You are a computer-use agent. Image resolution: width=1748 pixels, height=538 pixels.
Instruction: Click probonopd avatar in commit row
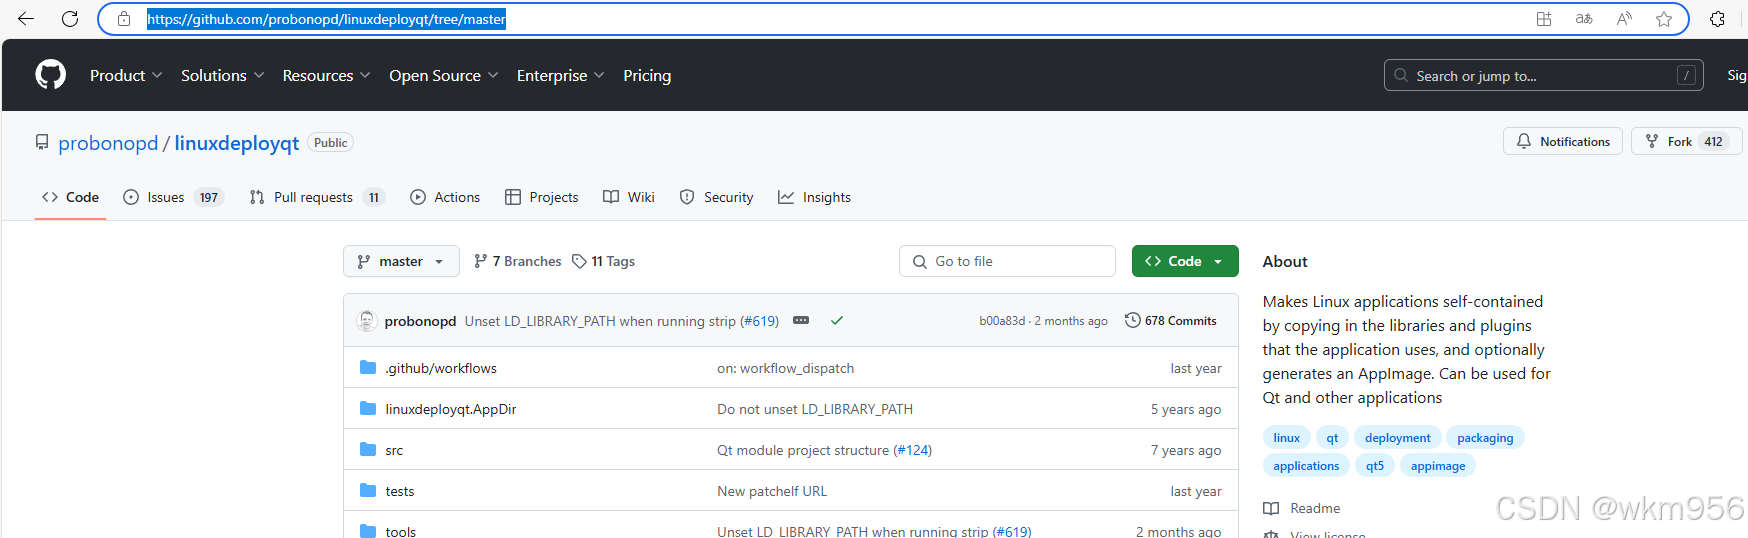pyautogui.click(x=367, y=321)
